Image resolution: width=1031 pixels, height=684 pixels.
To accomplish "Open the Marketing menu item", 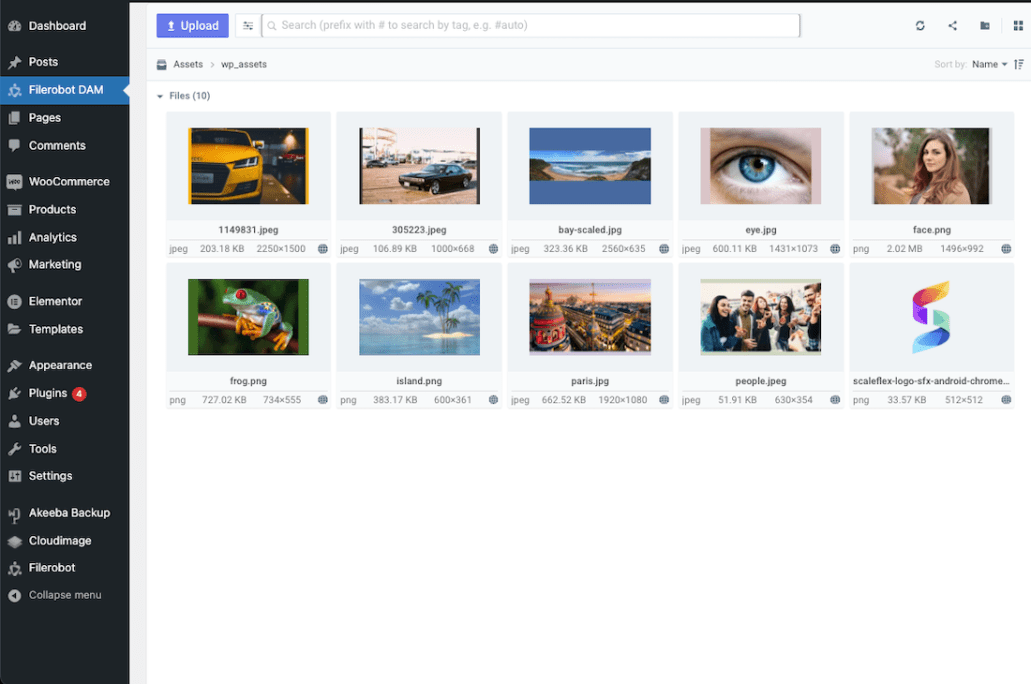I will click(x=64, y=264).
